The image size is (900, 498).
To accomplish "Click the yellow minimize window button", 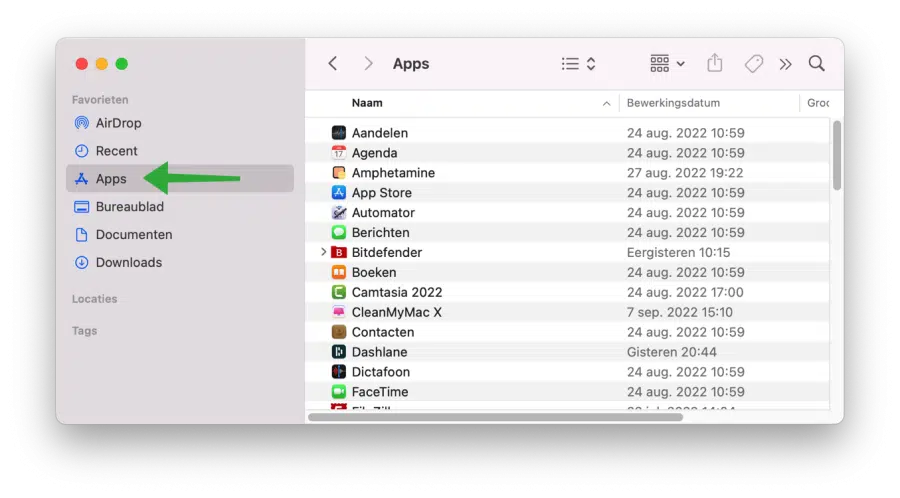I will point(102,64).
